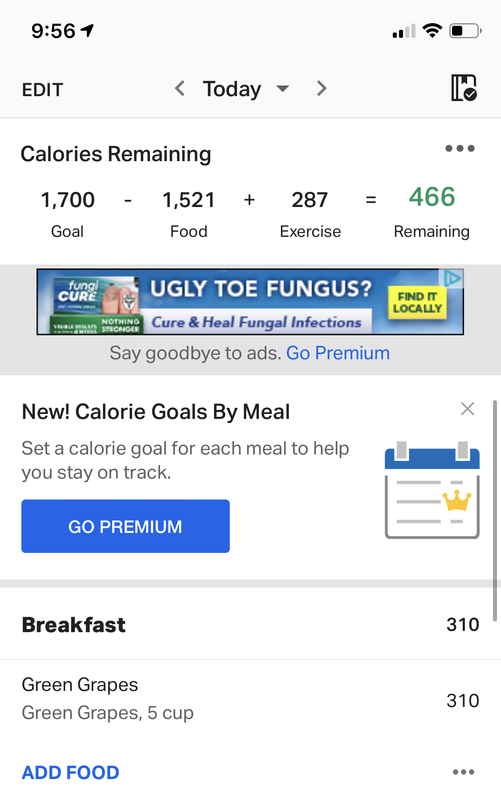Tap the dropdown arrow beside Today

coord(283,89)
